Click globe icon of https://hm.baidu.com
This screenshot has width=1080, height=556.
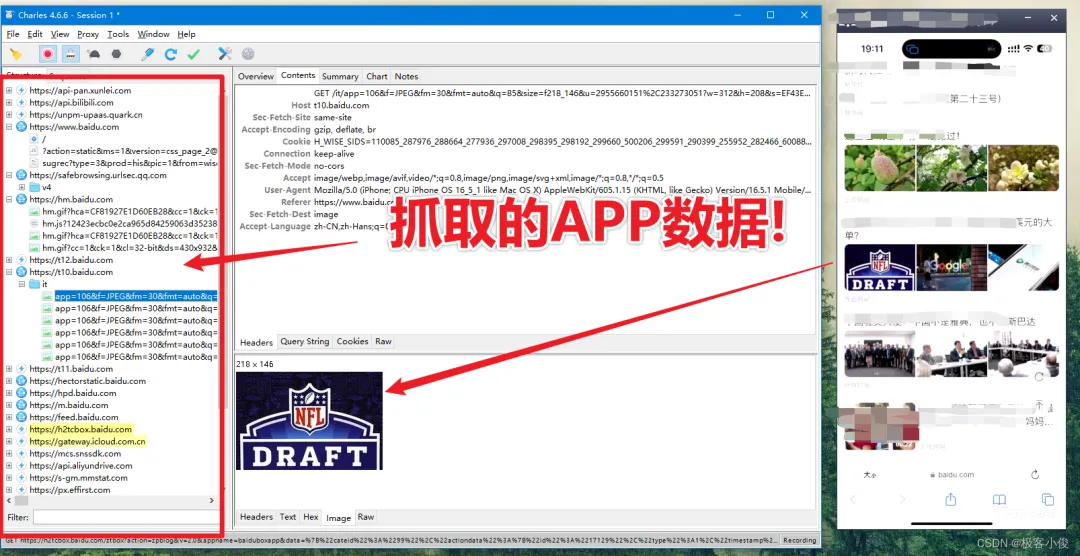[x=21, y=199]
